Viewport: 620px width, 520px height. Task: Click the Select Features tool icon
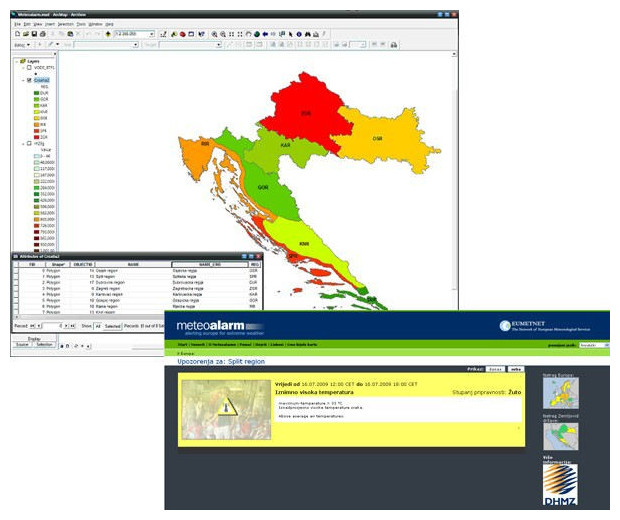pos(282,34)
